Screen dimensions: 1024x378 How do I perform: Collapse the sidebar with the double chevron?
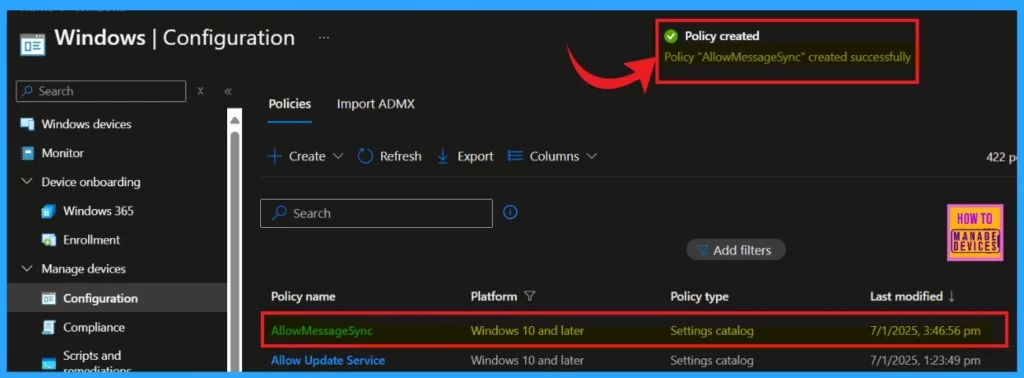coord(228,91)
